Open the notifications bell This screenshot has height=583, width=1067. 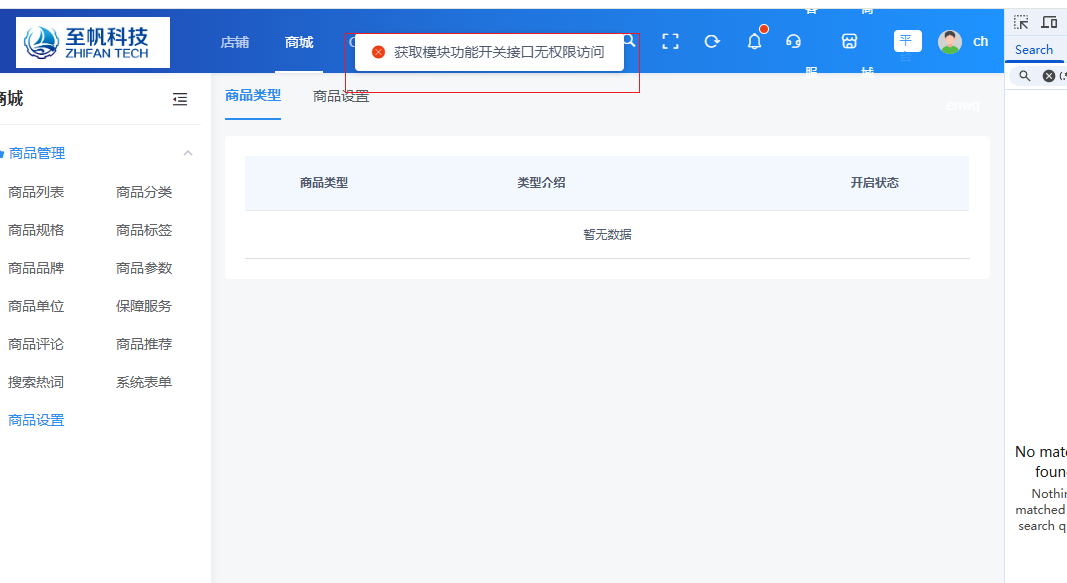click(x=755, y=41)
